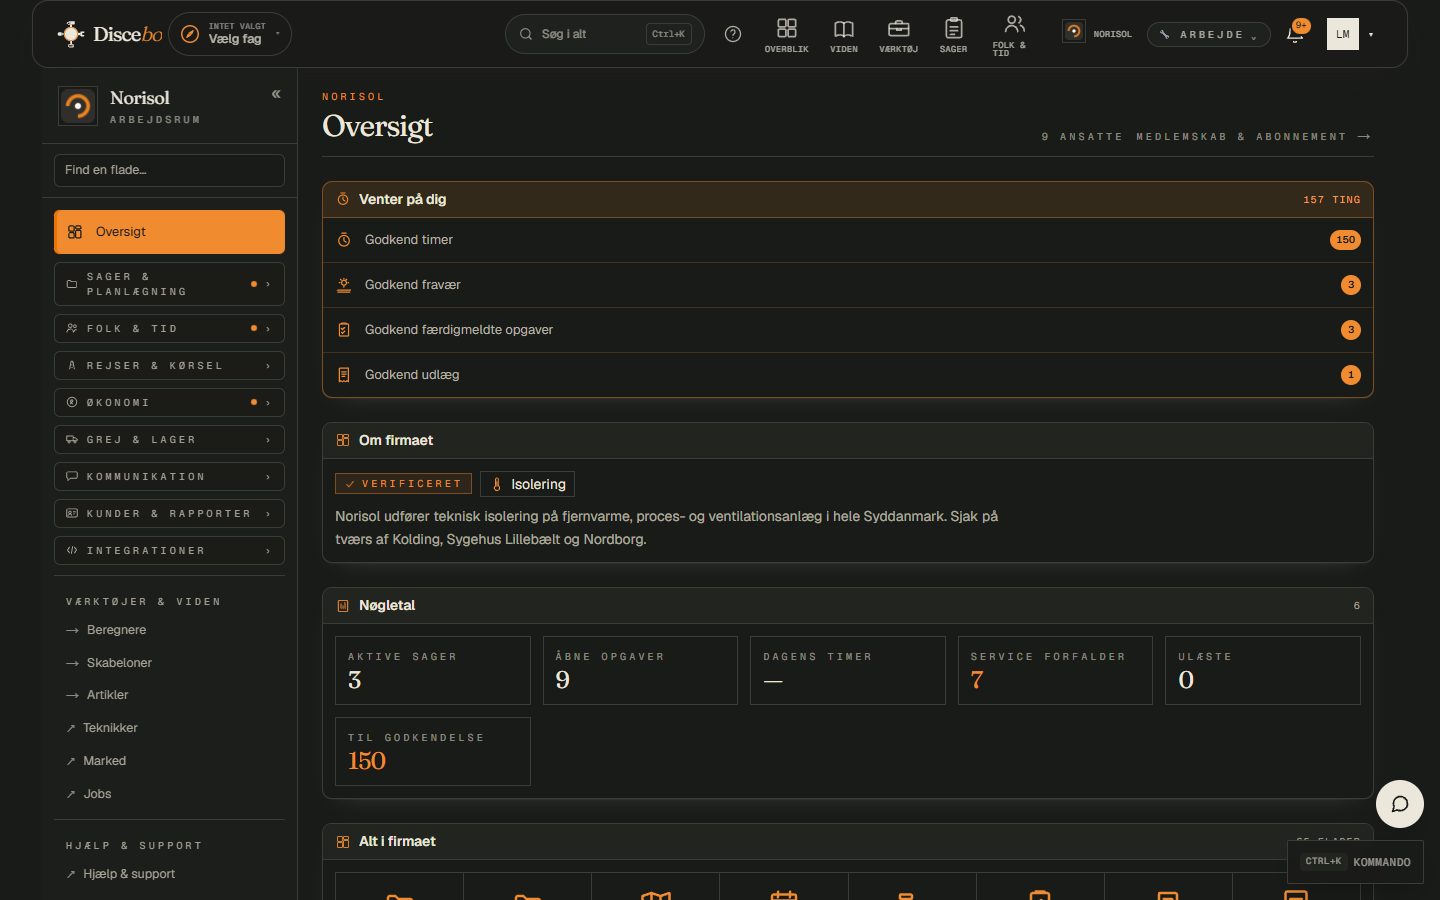1440x900 pixels.
Task: Click the 150 badge on Godkend timer
Action: pos(1346,240)
